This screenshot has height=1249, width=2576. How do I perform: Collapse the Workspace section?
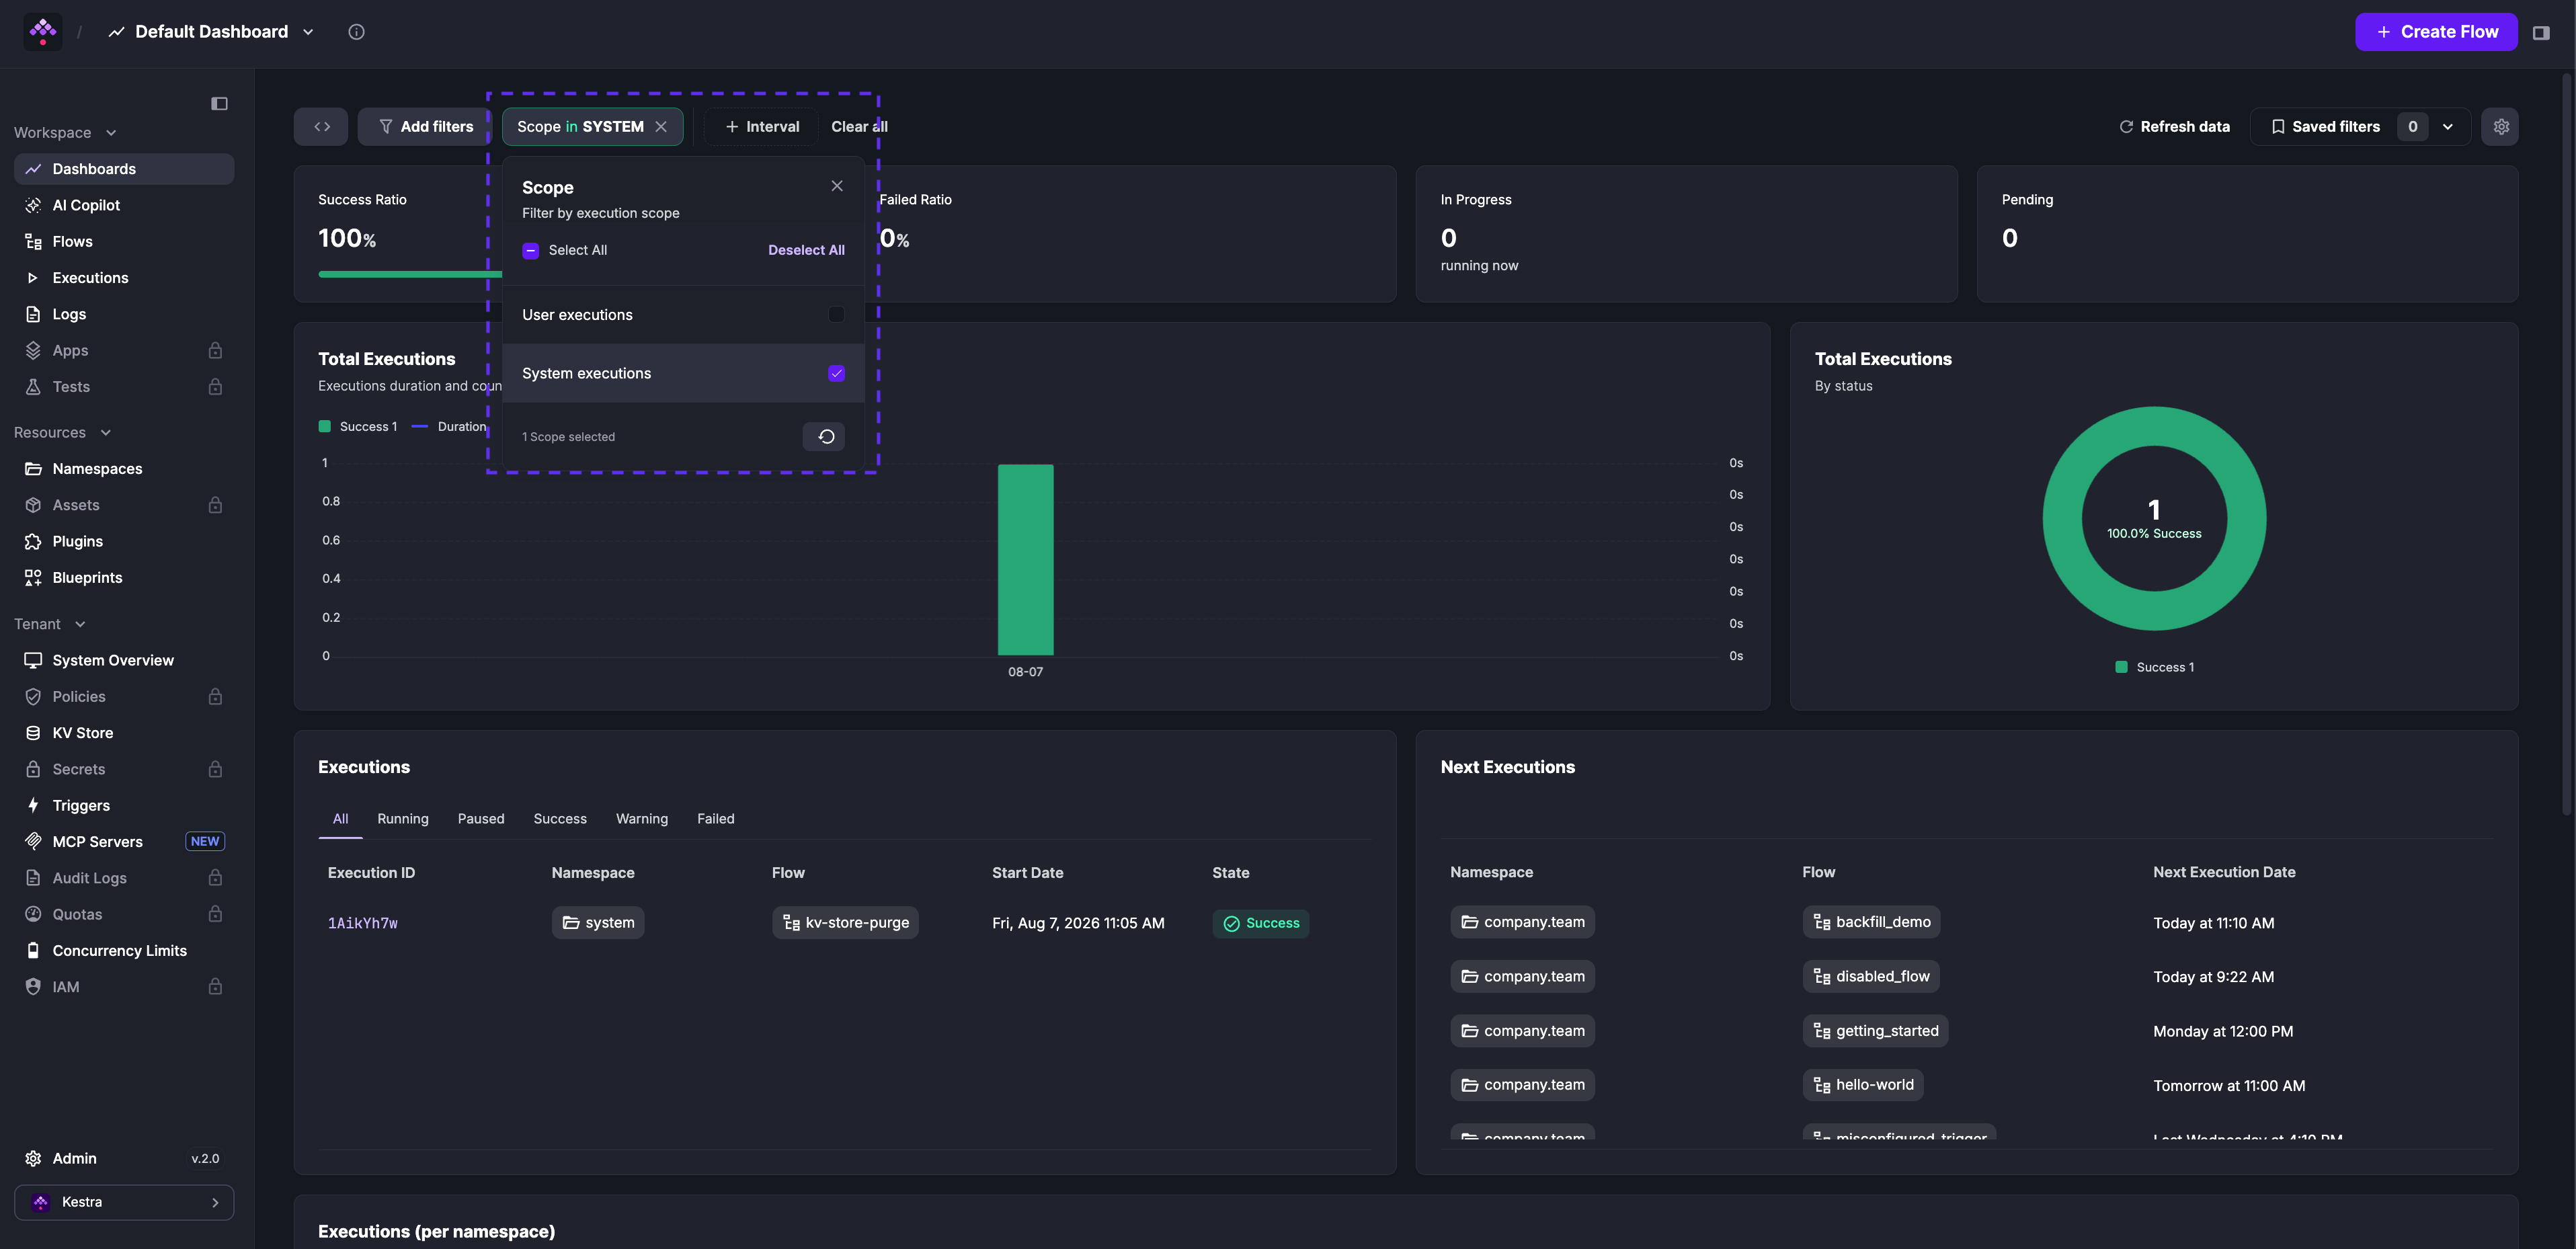point(65,133)
